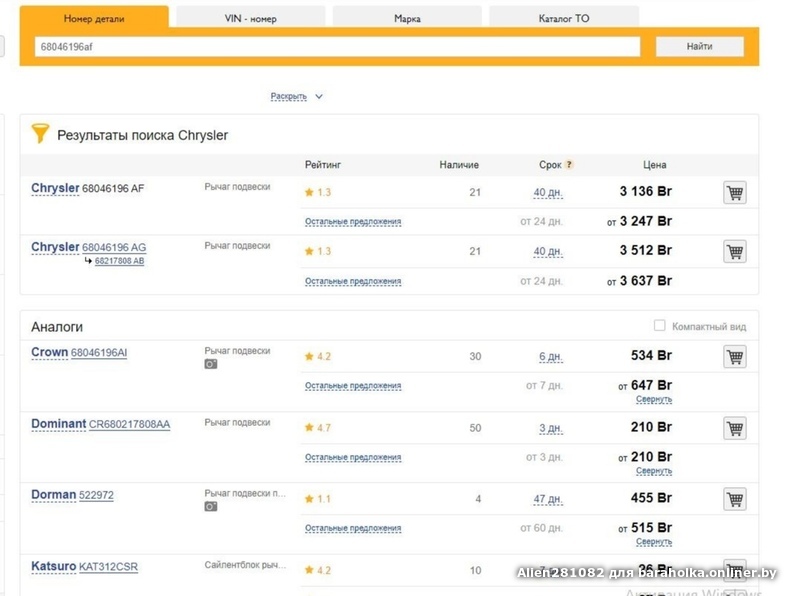Show other offers for Chrysler 68046196 AF
Image resolution: width=800 pixels, height=596 pixels.
[x=353, y=221]
